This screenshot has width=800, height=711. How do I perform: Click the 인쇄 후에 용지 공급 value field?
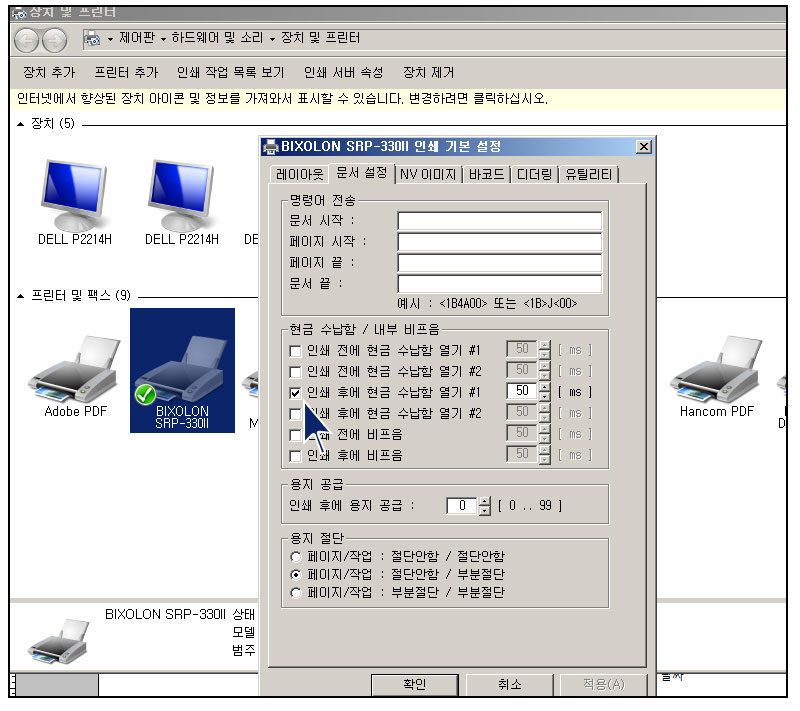click(462, 506)
